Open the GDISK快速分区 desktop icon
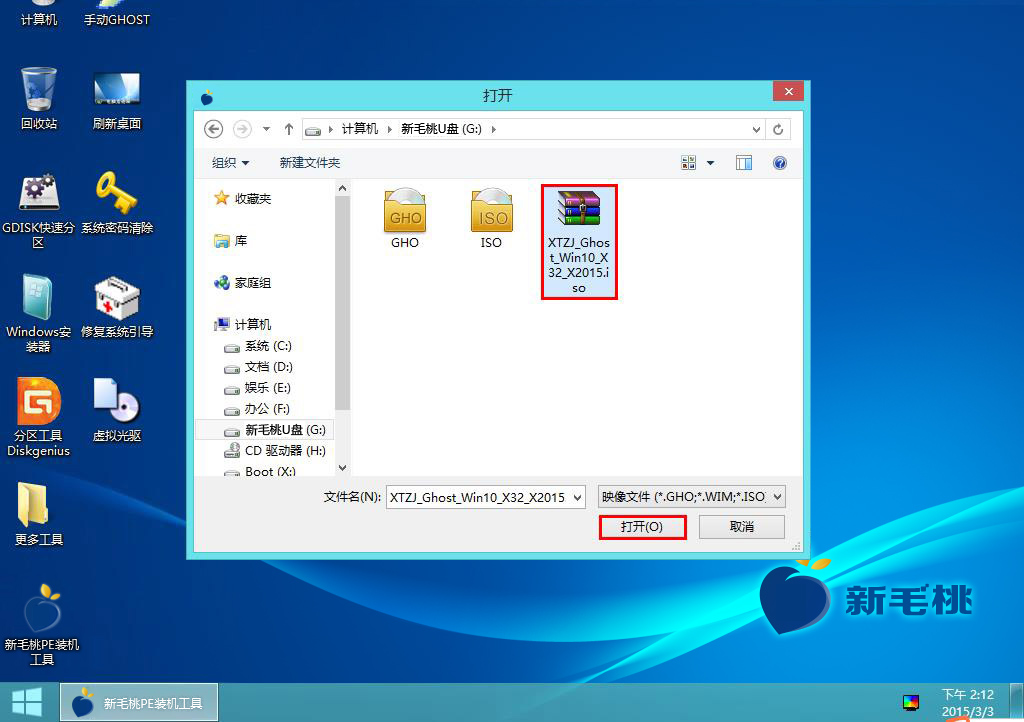1024x722 pixels. point(39,210)
